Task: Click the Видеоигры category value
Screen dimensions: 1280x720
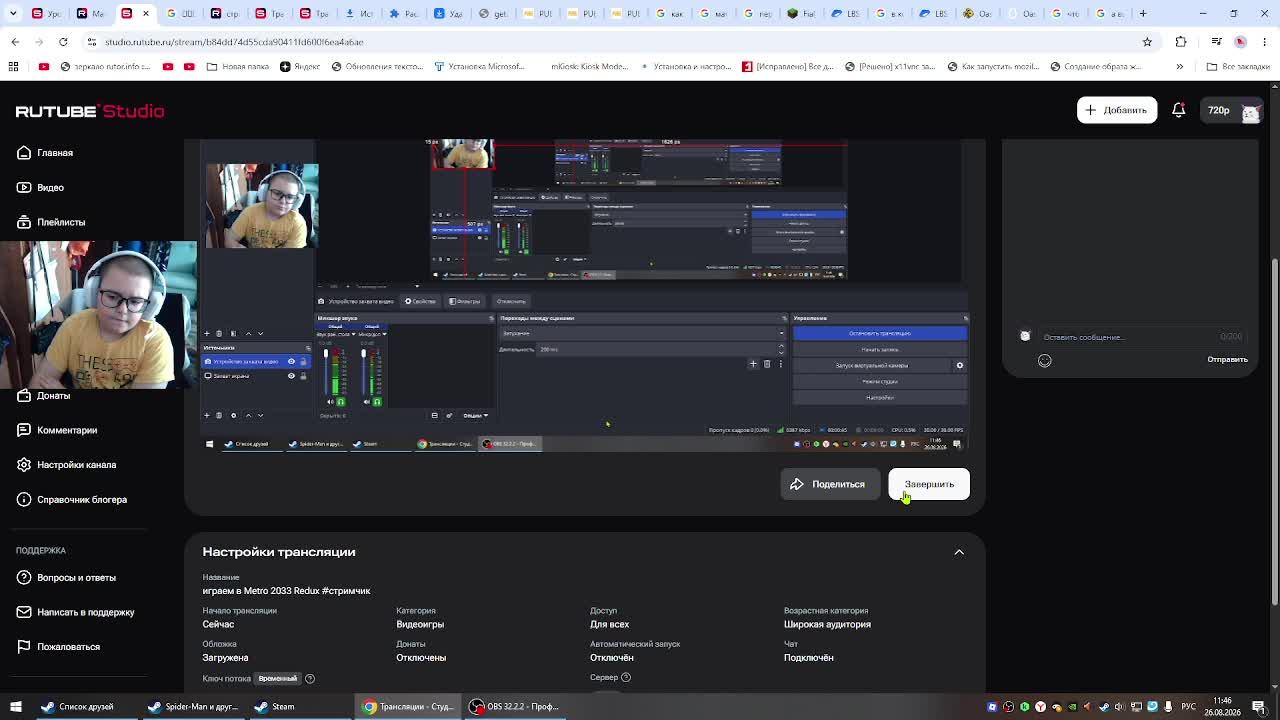Action: click(x=420, y=624)
